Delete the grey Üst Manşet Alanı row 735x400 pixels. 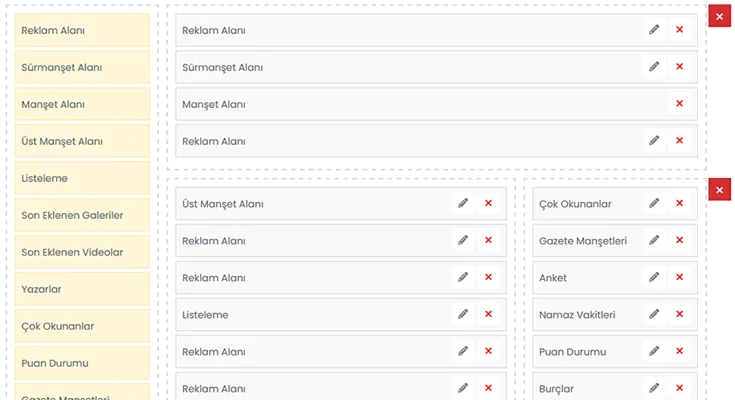(488, 203)
